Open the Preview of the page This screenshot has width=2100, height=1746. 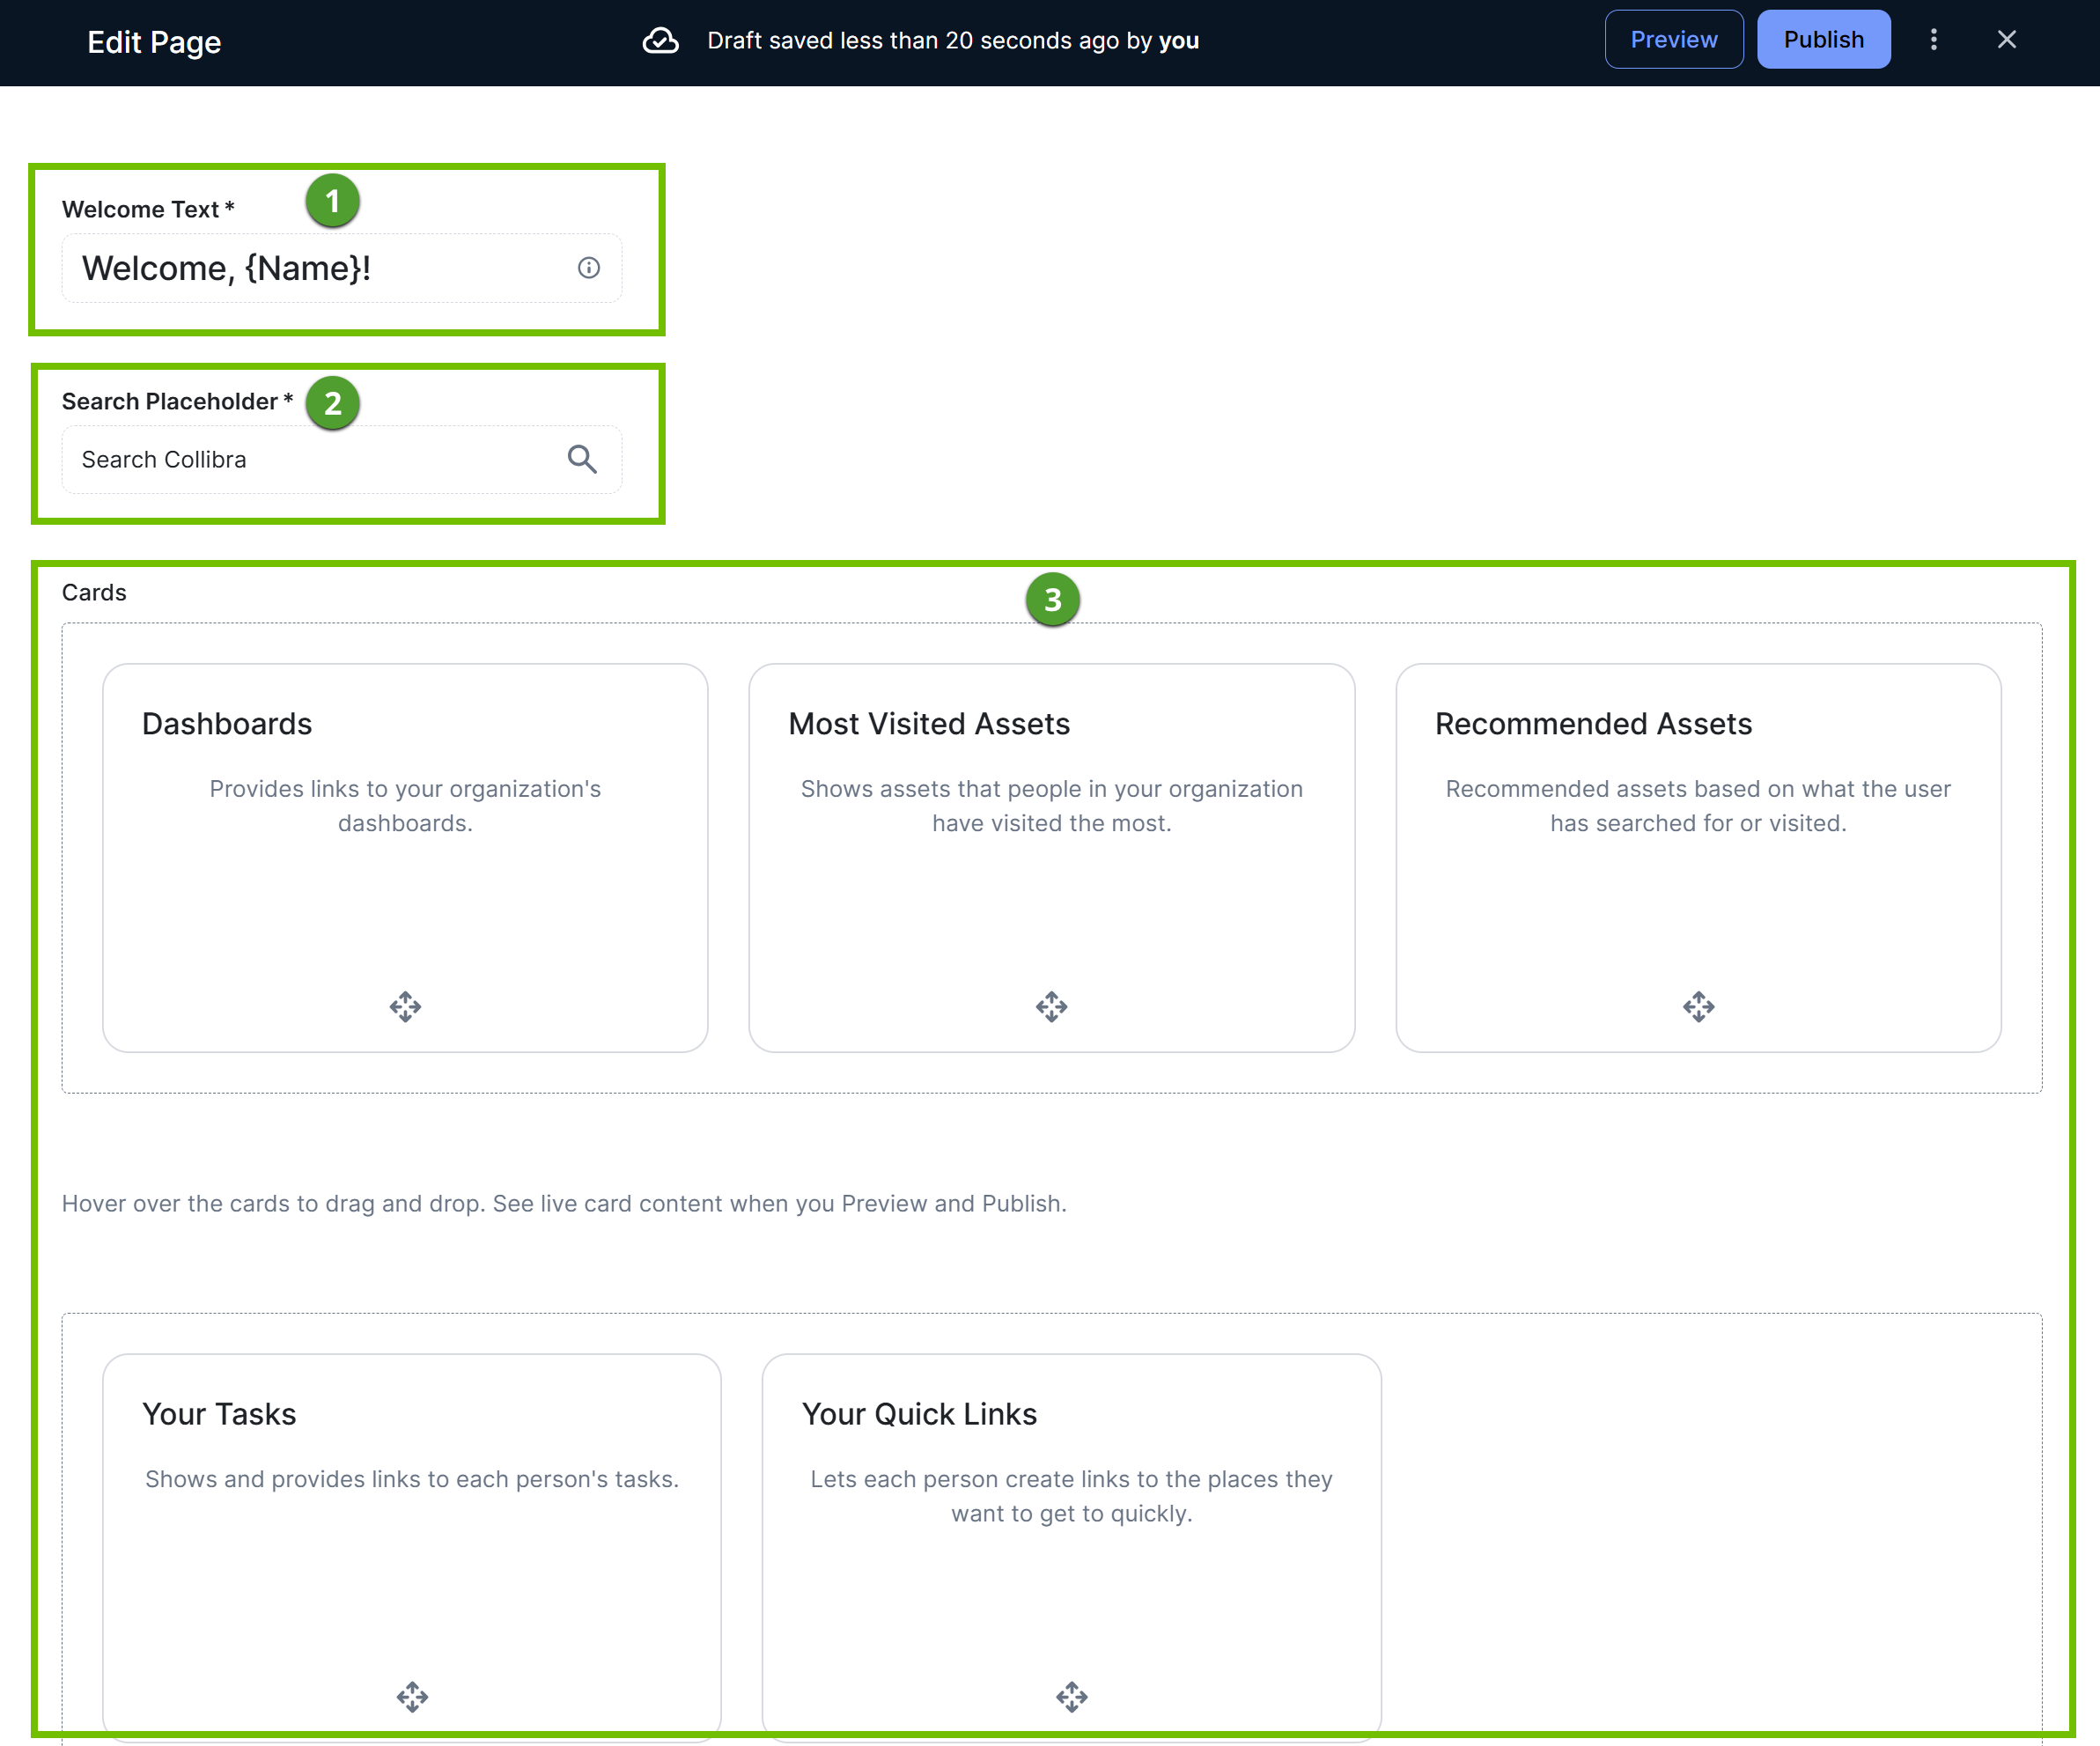(x=1673, y=39)
